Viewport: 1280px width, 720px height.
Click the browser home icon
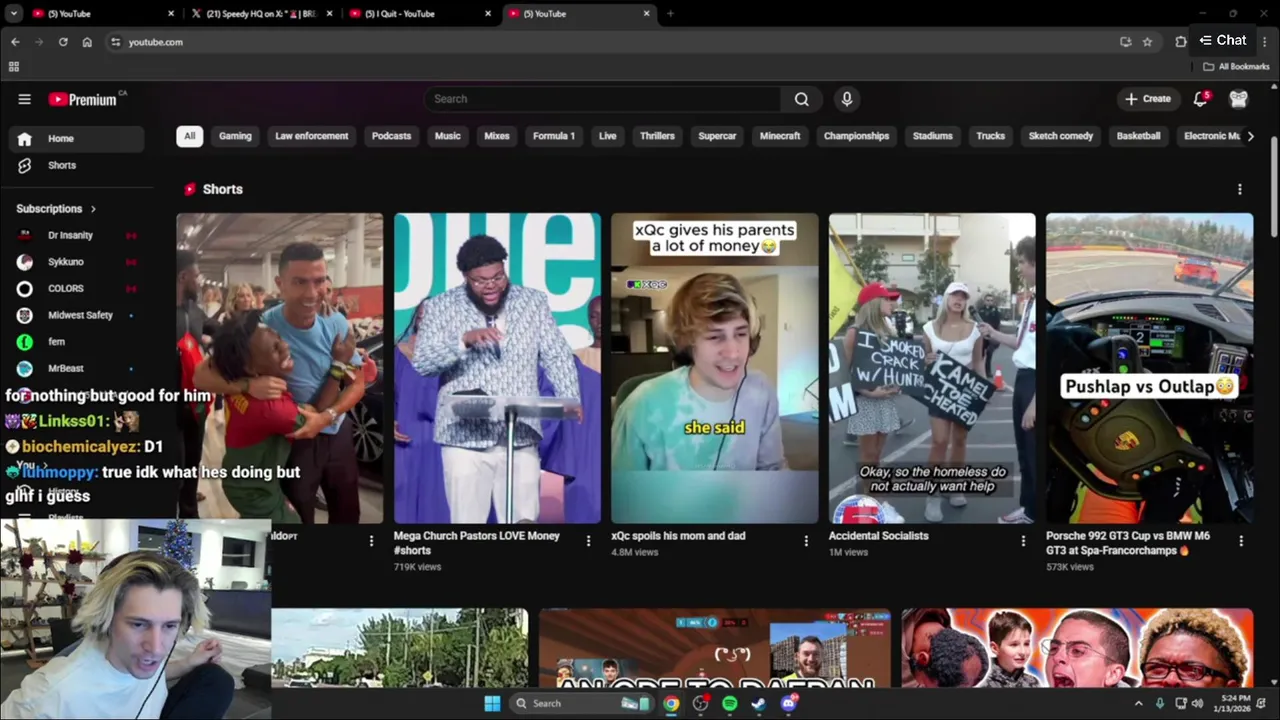(87, 42)
